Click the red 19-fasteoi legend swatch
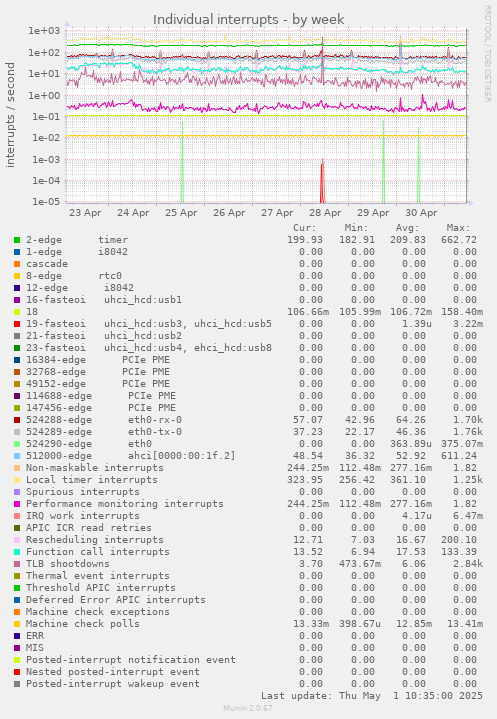The height and width of the screenshot is (719, 497). [x=17, y=324]
